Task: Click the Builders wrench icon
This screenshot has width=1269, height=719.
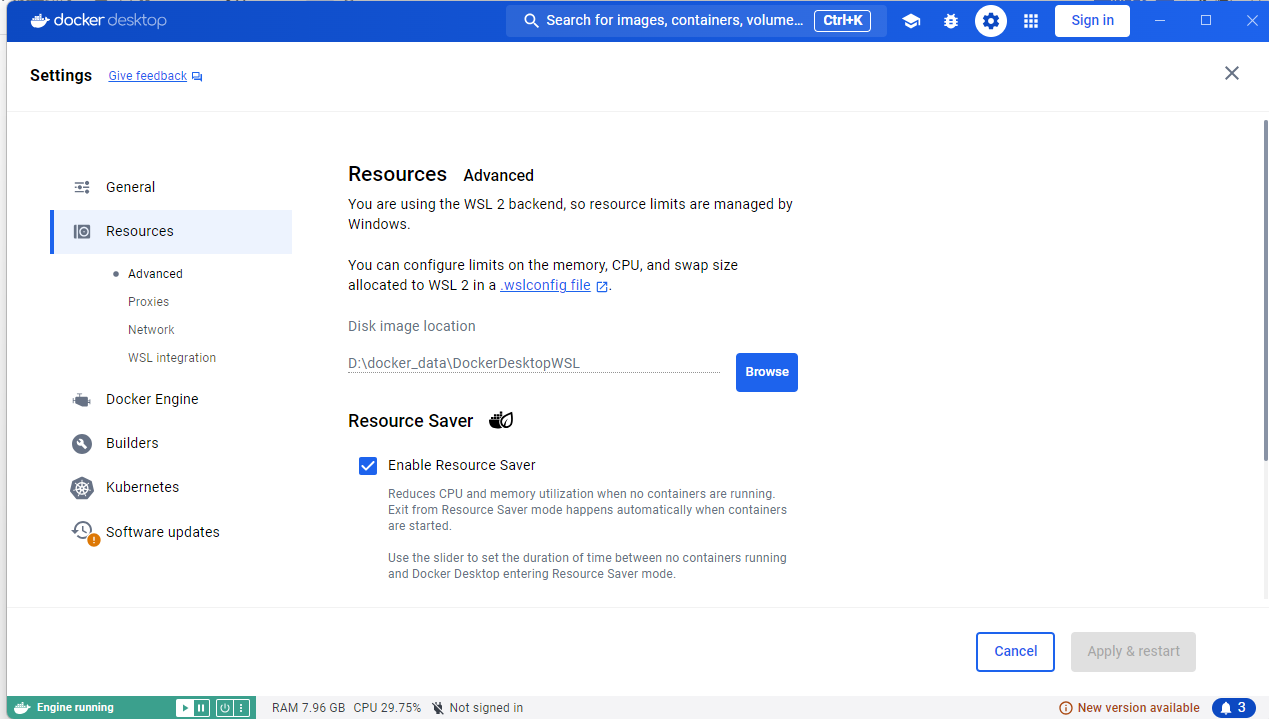Action: pyautogui.click(x=82, y=443)
